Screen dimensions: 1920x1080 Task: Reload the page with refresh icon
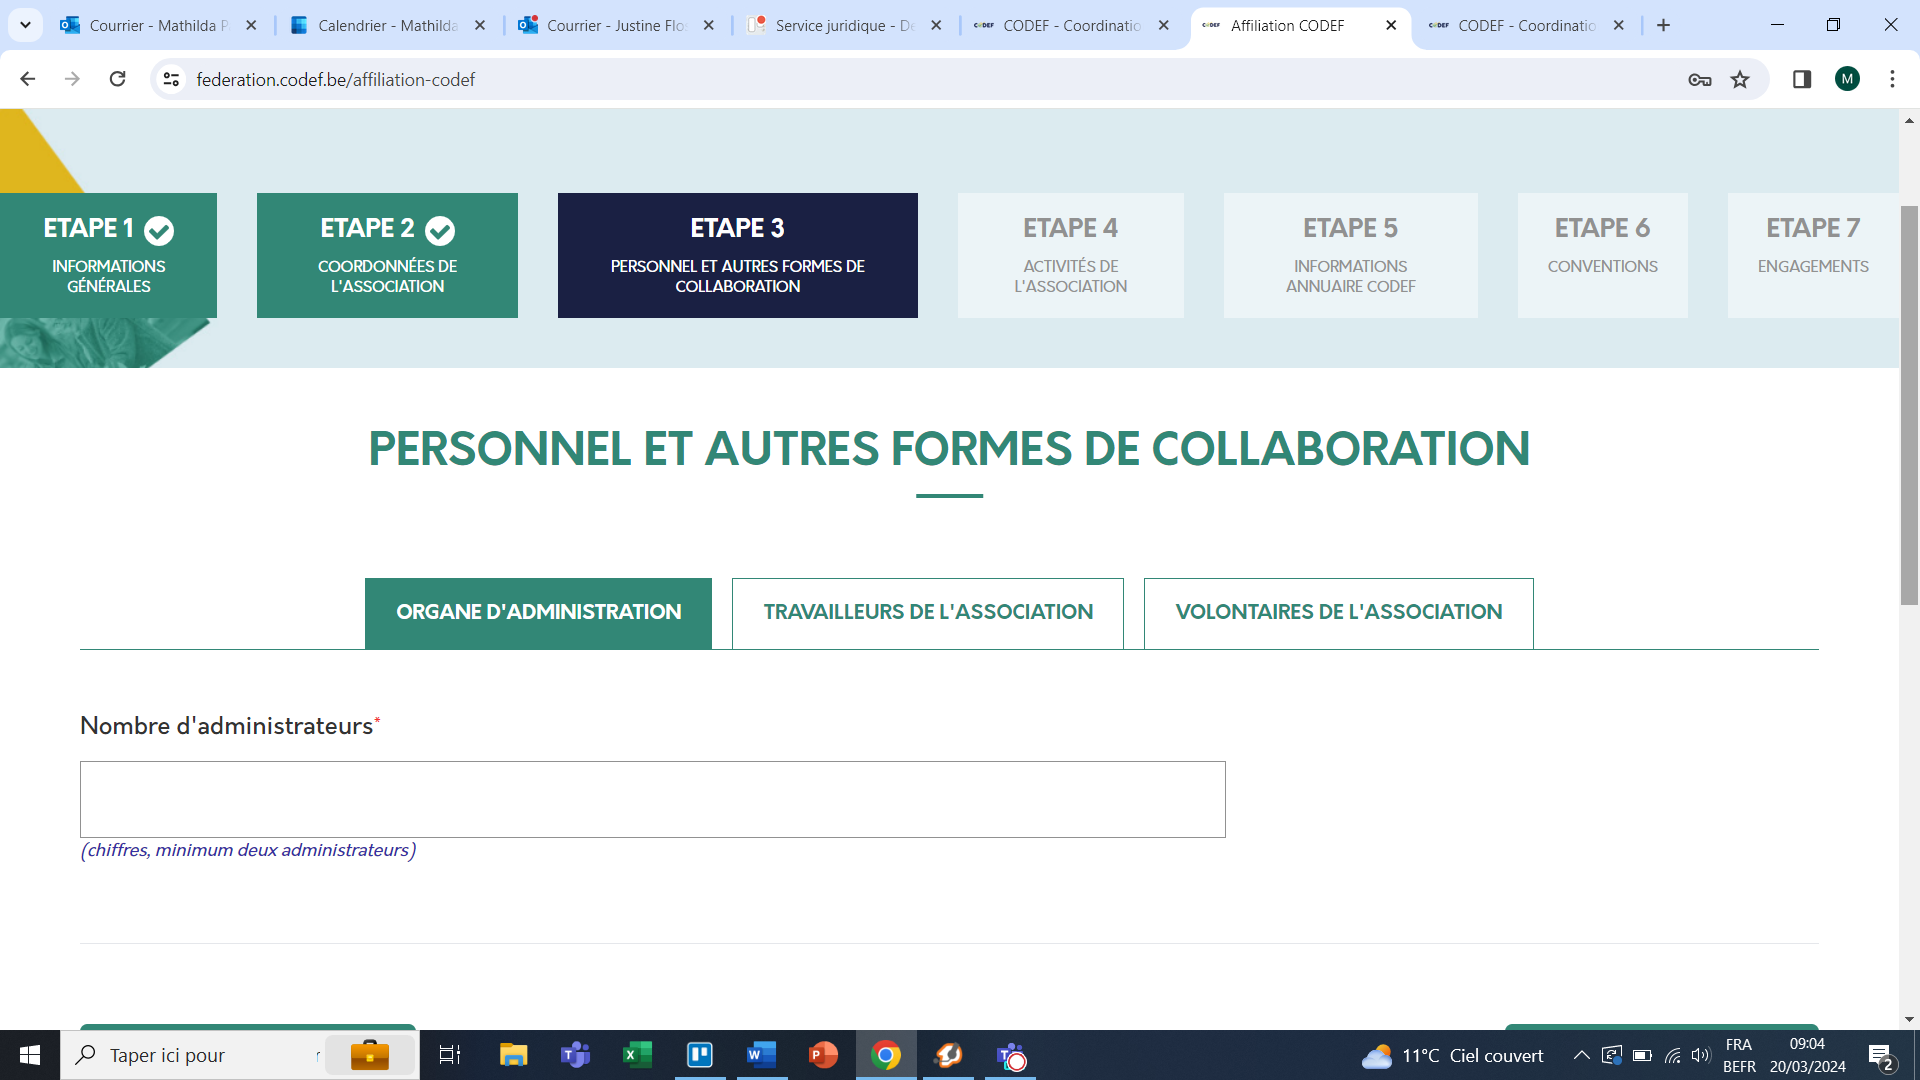117,79
